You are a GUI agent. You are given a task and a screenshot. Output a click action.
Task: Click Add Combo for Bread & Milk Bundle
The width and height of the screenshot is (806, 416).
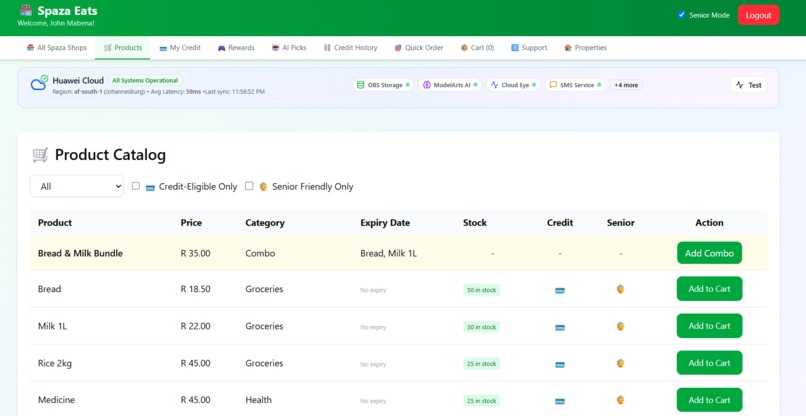709,253
